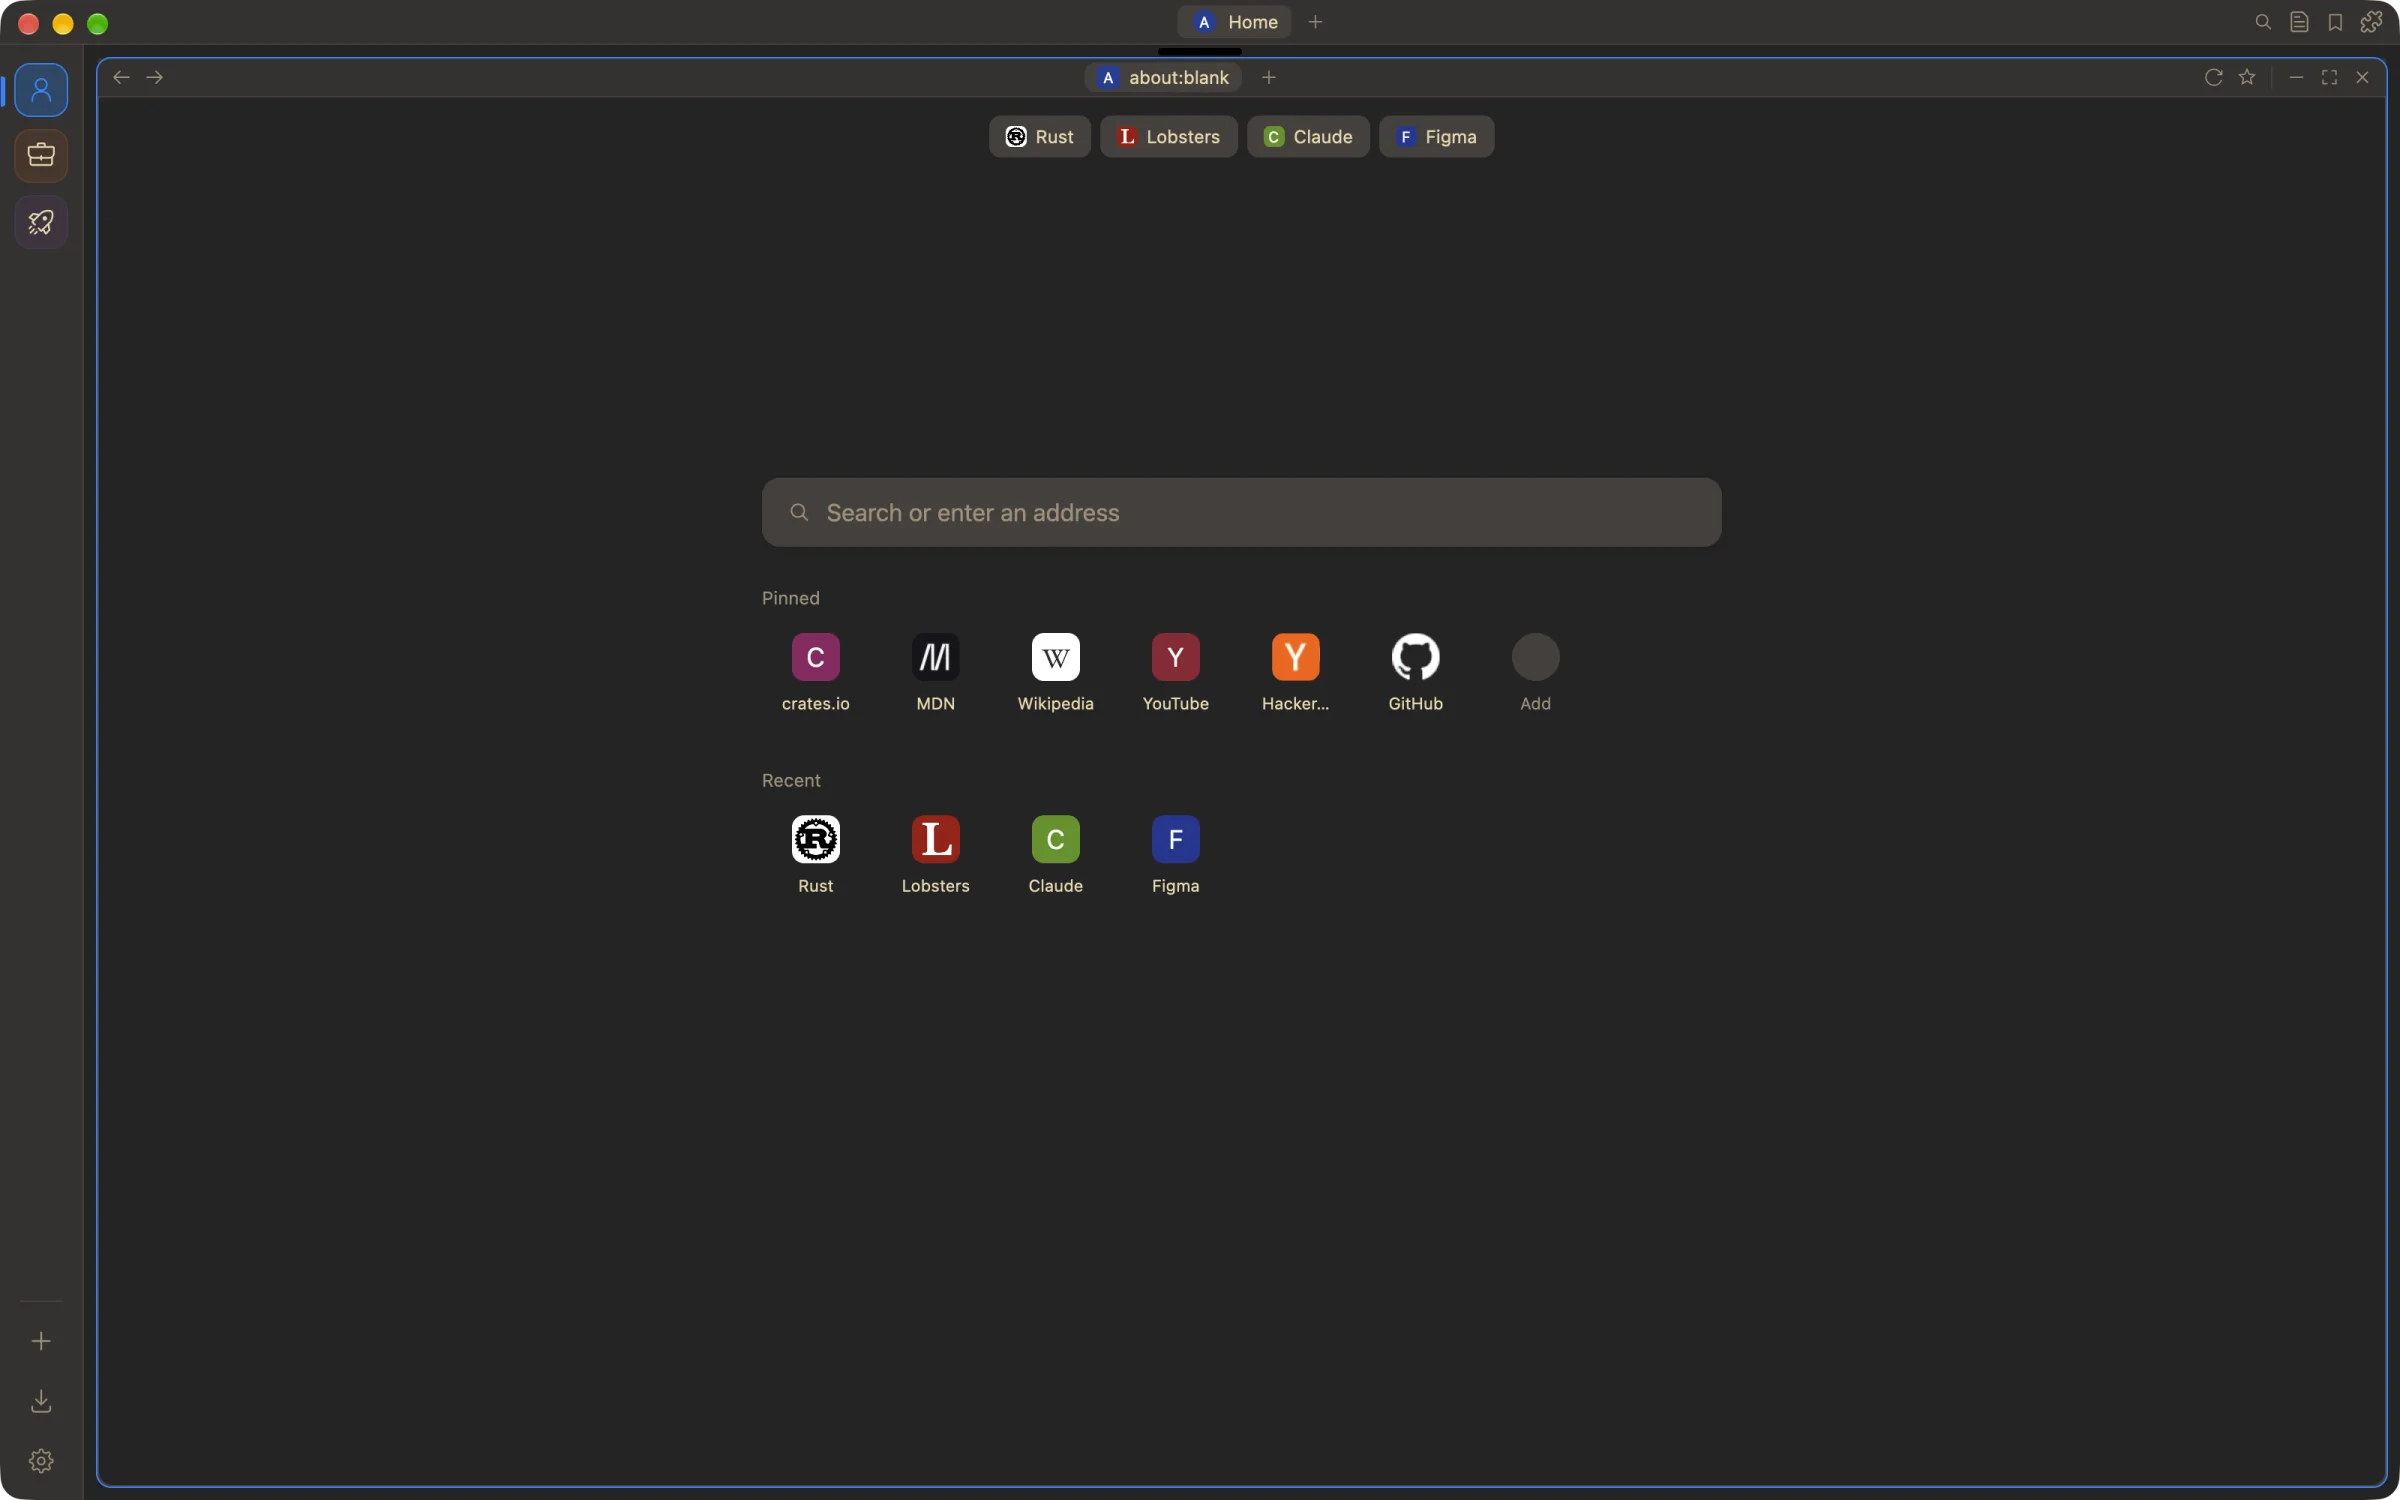Image resolution: width=2400 pixels, height=1500 pixels.
Task: Open Claude from the Recent section
Action: click(x=1055, y=855)
